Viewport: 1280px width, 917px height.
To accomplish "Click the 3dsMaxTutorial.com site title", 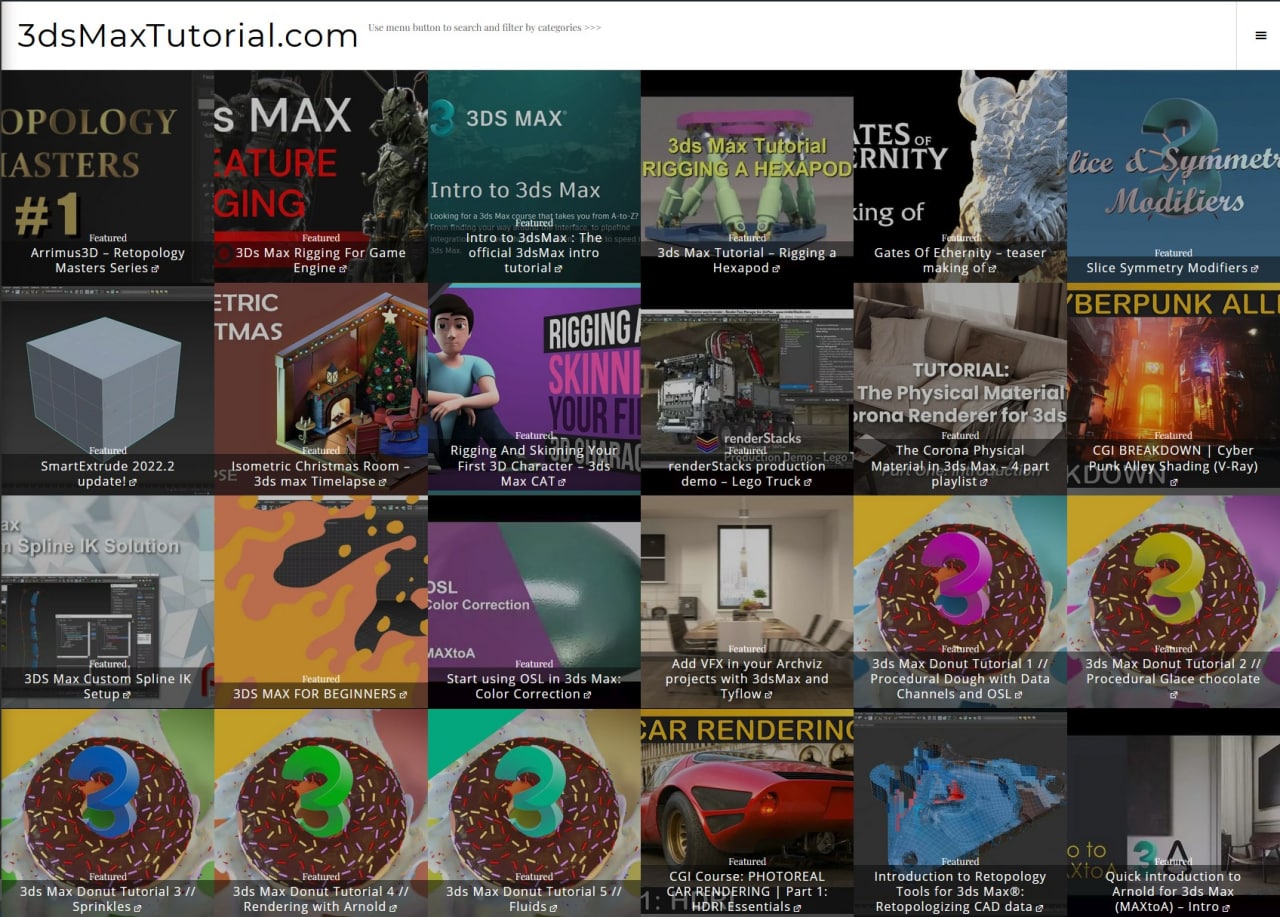I will click(188, 35).
